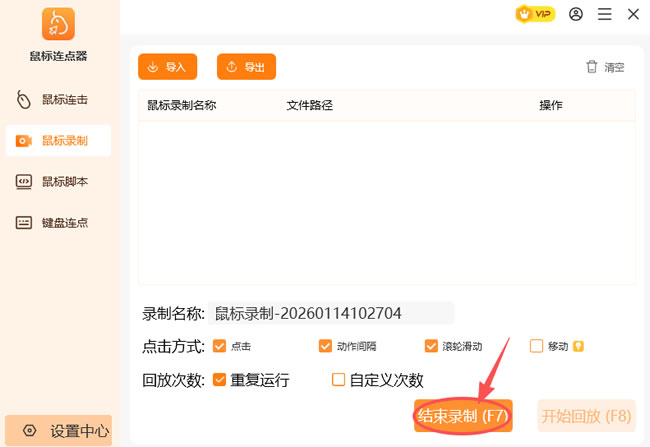
Task: Enable the 自定义次数 checkbox
Action: (x=338, y=380)
